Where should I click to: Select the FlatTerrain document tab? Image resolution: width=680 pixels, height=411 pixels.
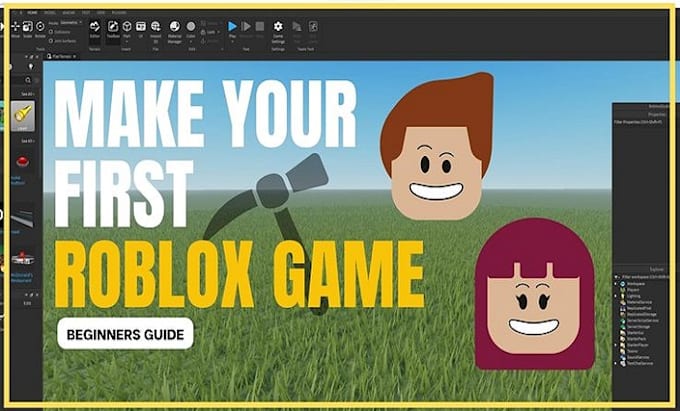[x=61, y=56]
